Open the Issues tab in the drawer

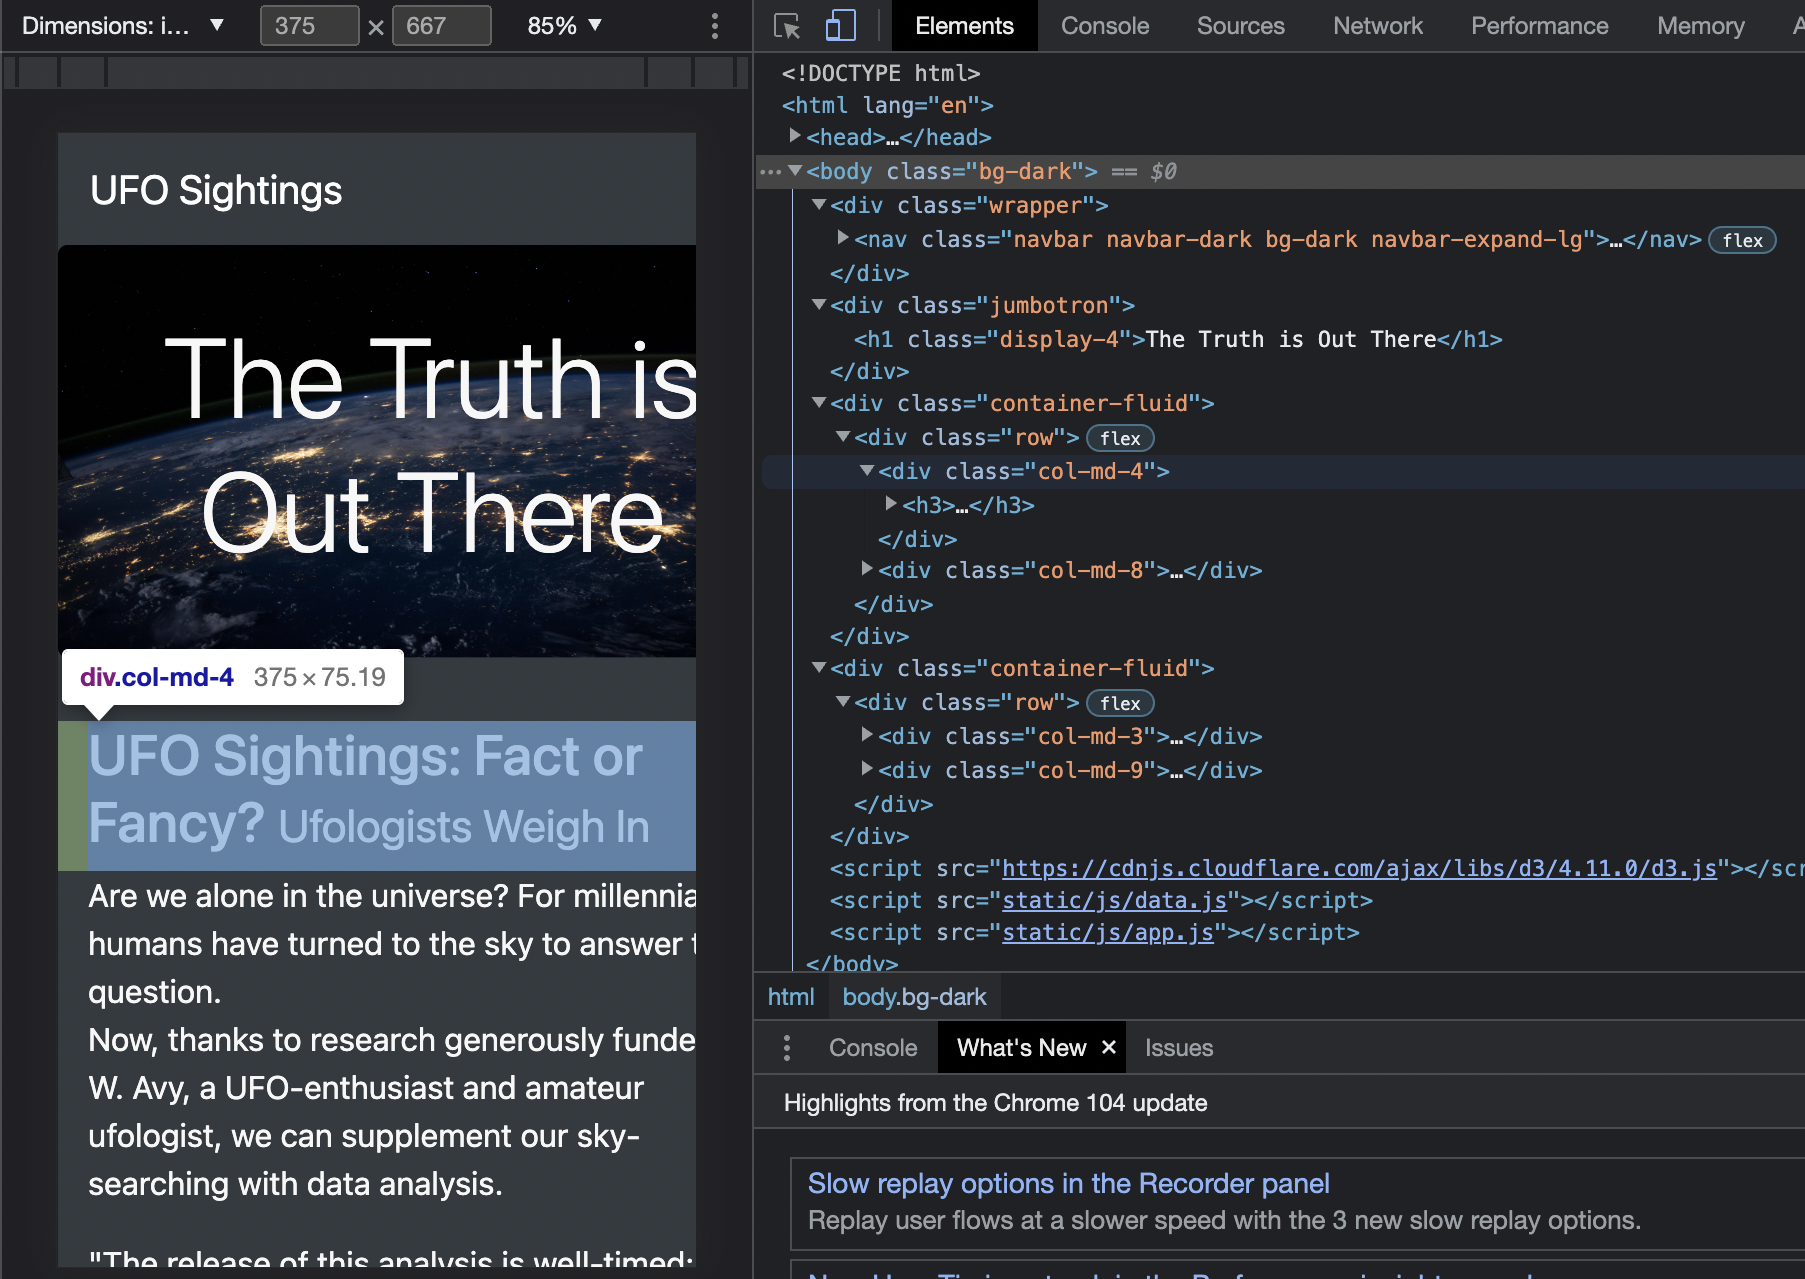click(1179, 1047)
